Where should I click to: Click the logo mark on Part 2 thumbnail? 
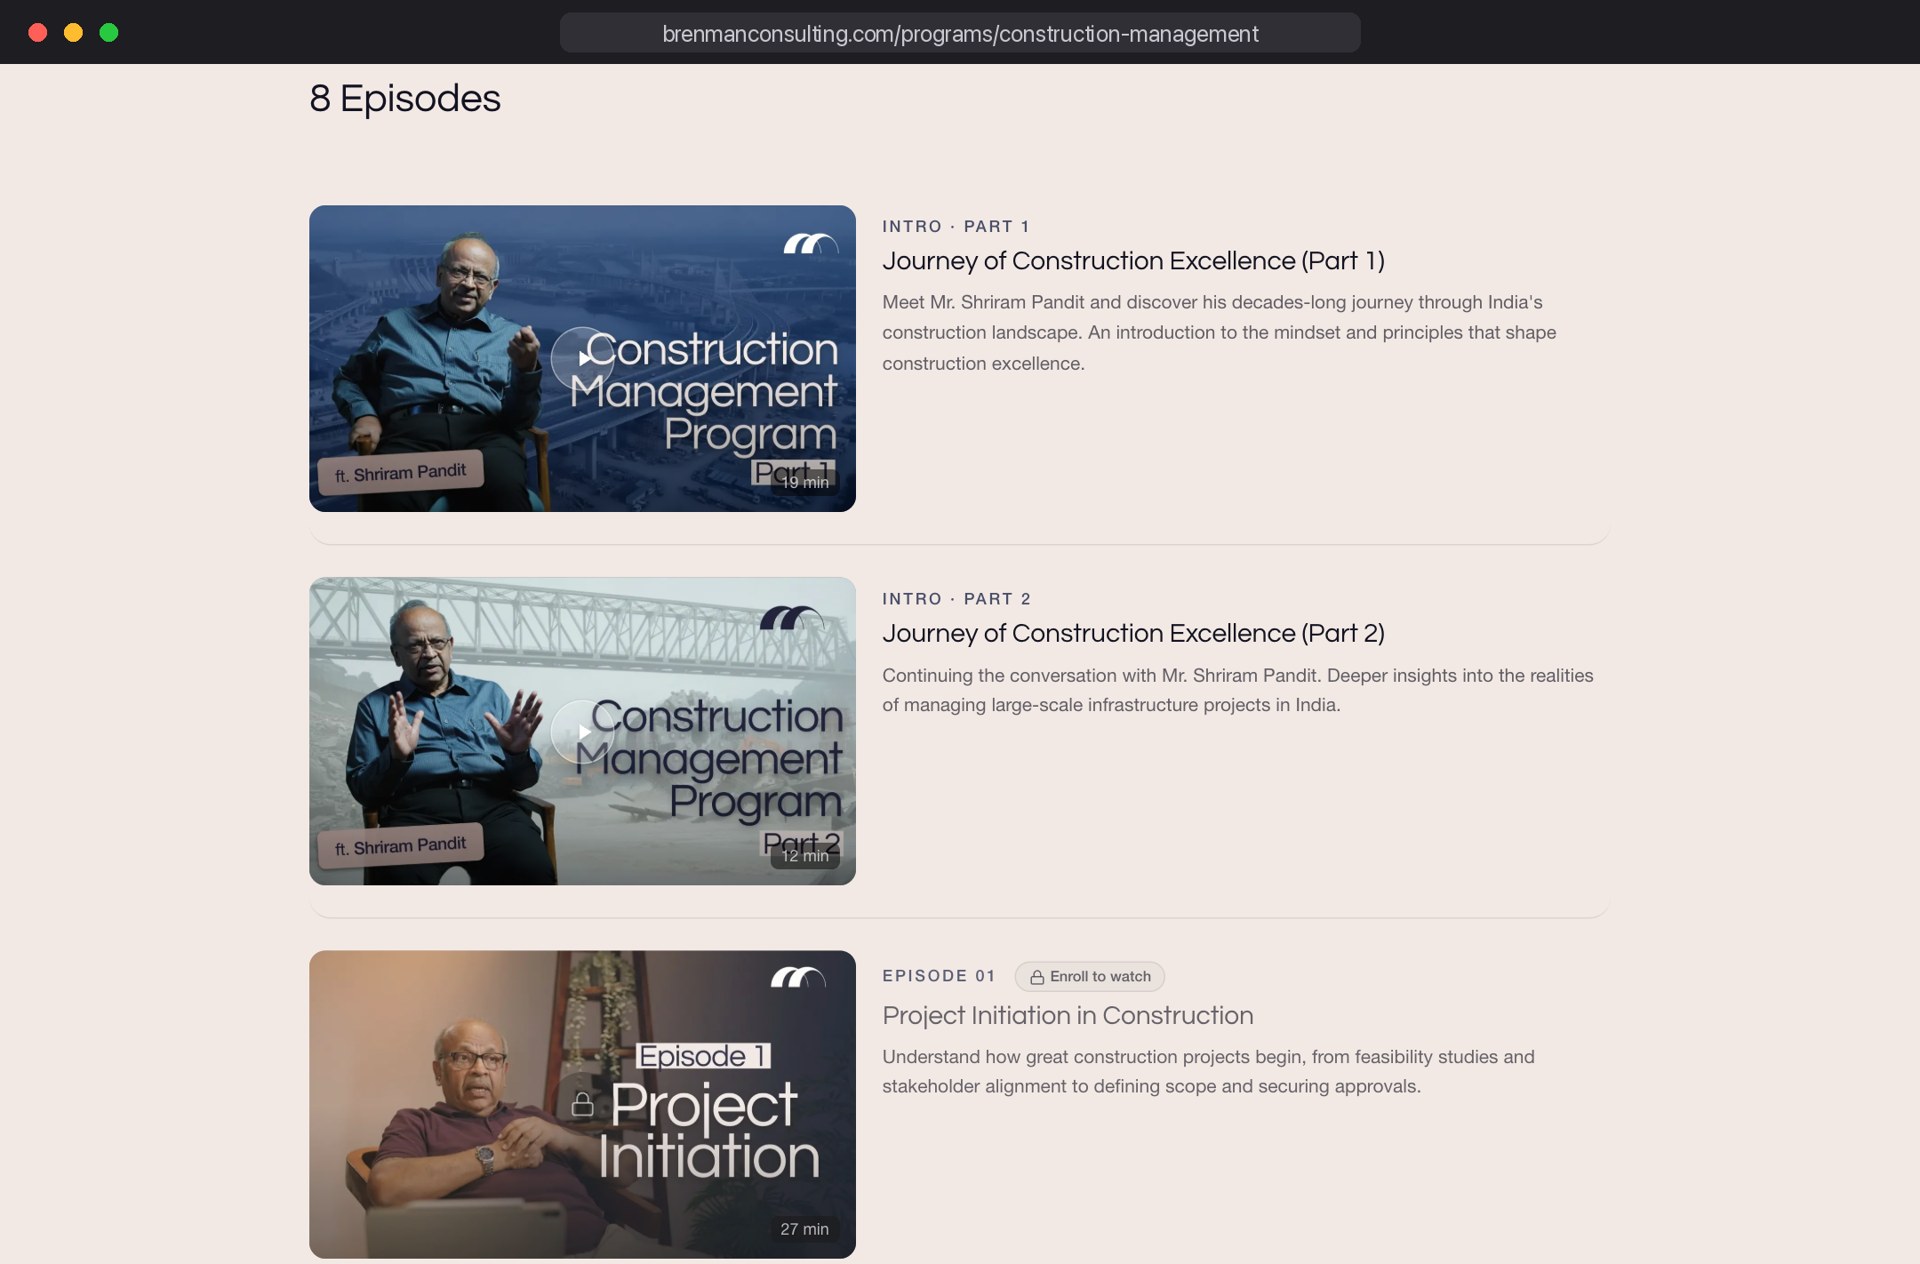(791, 617)
